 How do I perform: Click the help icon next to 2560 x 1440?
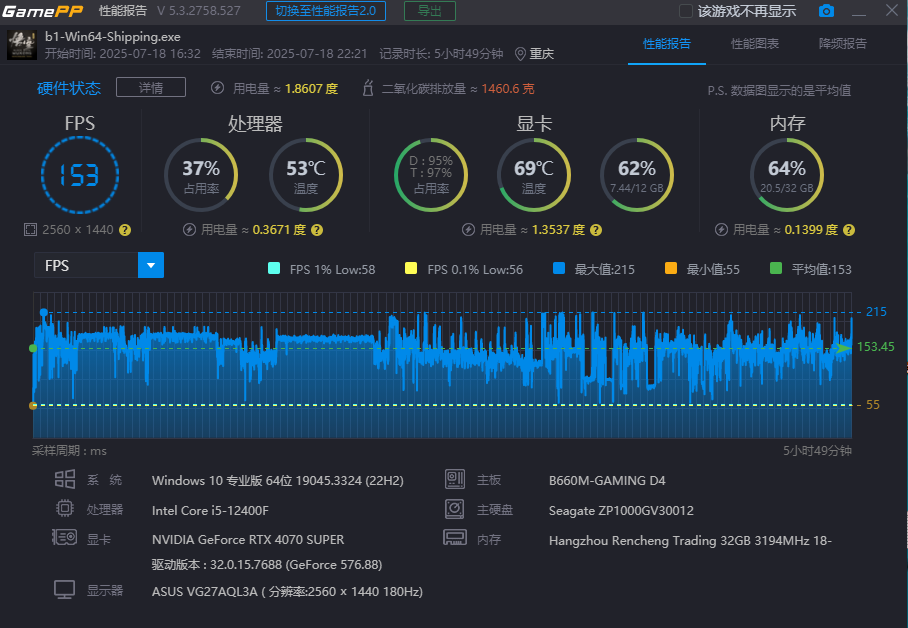[125, 231]
